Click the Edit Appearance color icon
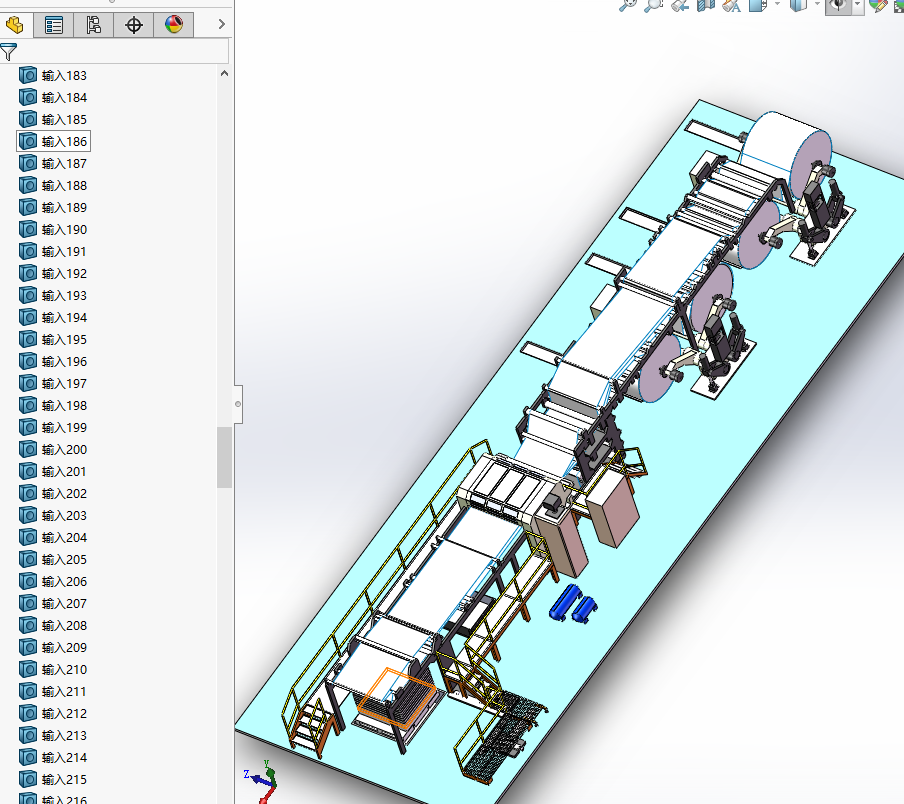 point(878,5)
